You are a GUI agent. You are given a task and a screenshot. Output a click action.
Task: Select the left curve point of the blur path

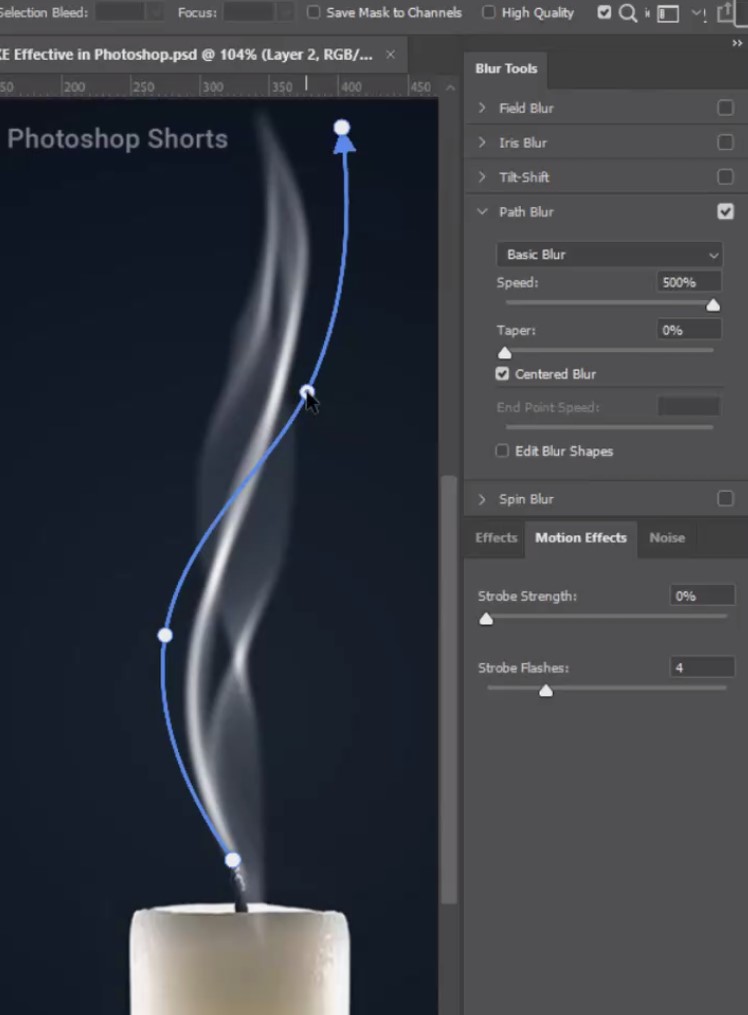pos(165,635)
